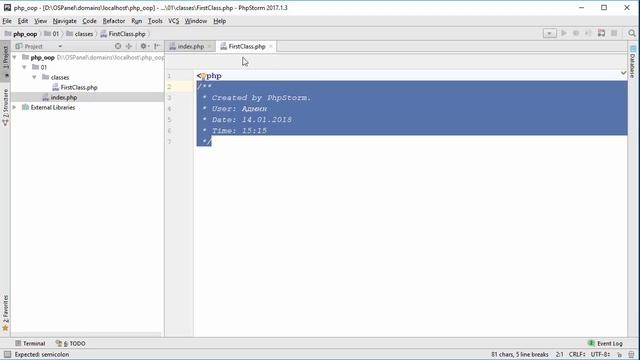Open the Project view type dropdown

[x=60, y=46]
